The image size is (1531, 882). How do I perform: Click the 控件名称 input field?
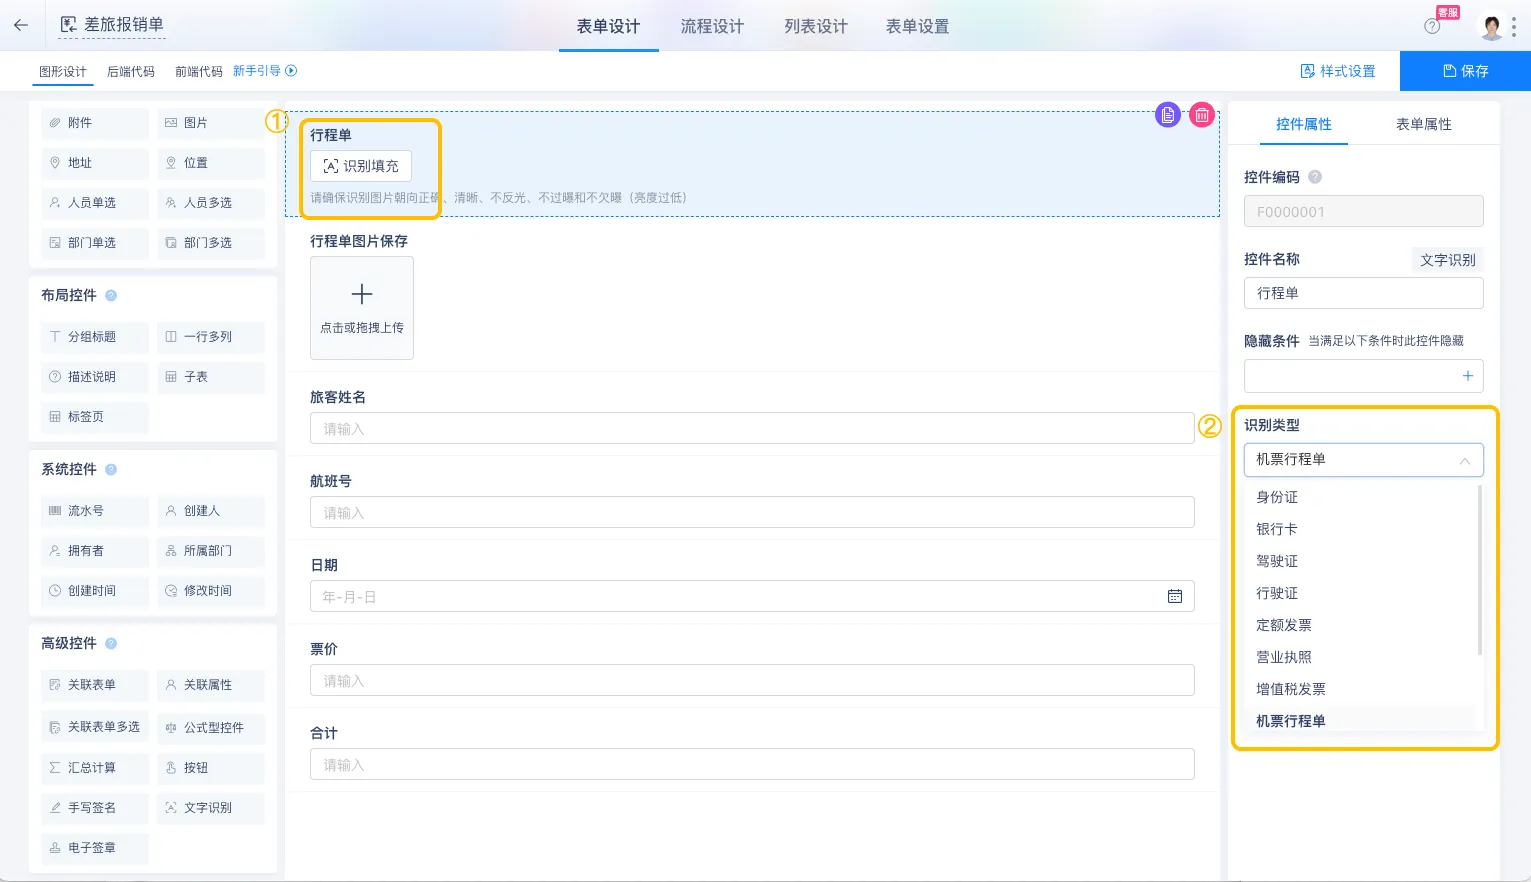pyautogui.click(x=1363, y=293)
